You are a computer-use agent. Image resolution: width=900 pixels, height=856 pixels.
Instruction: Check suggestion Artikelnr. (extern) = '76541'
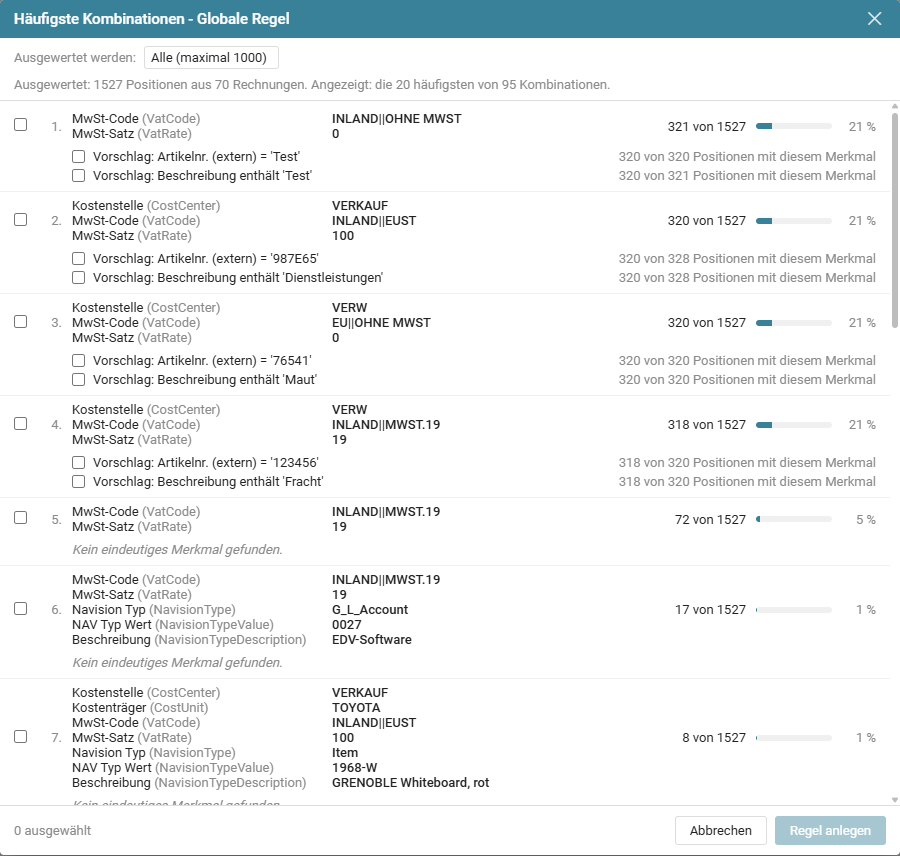click(79, 361)
